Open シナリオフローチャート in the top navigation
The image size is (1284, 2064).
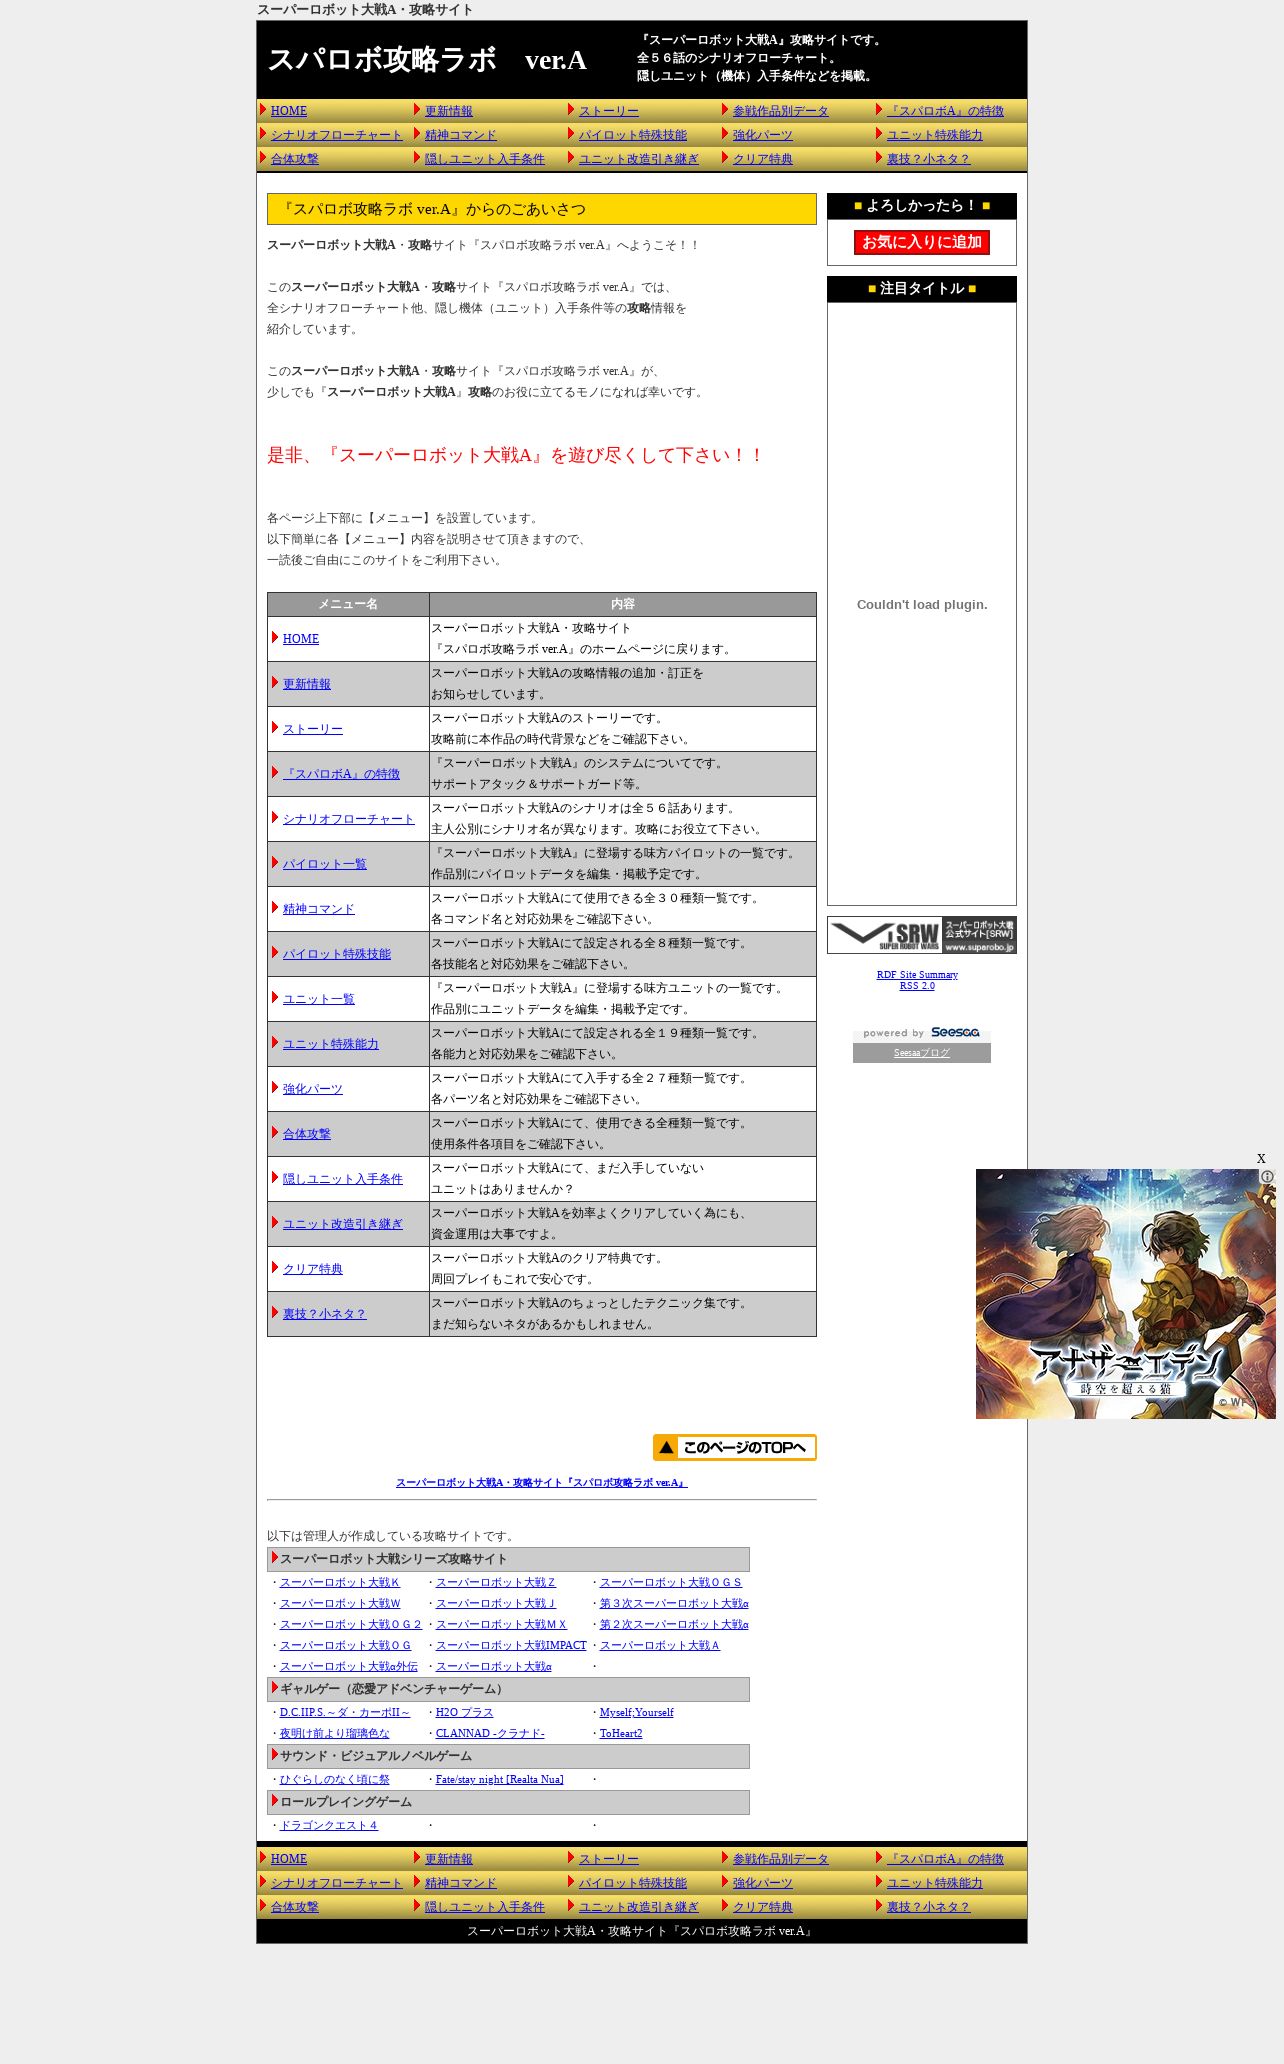[337, 135]
